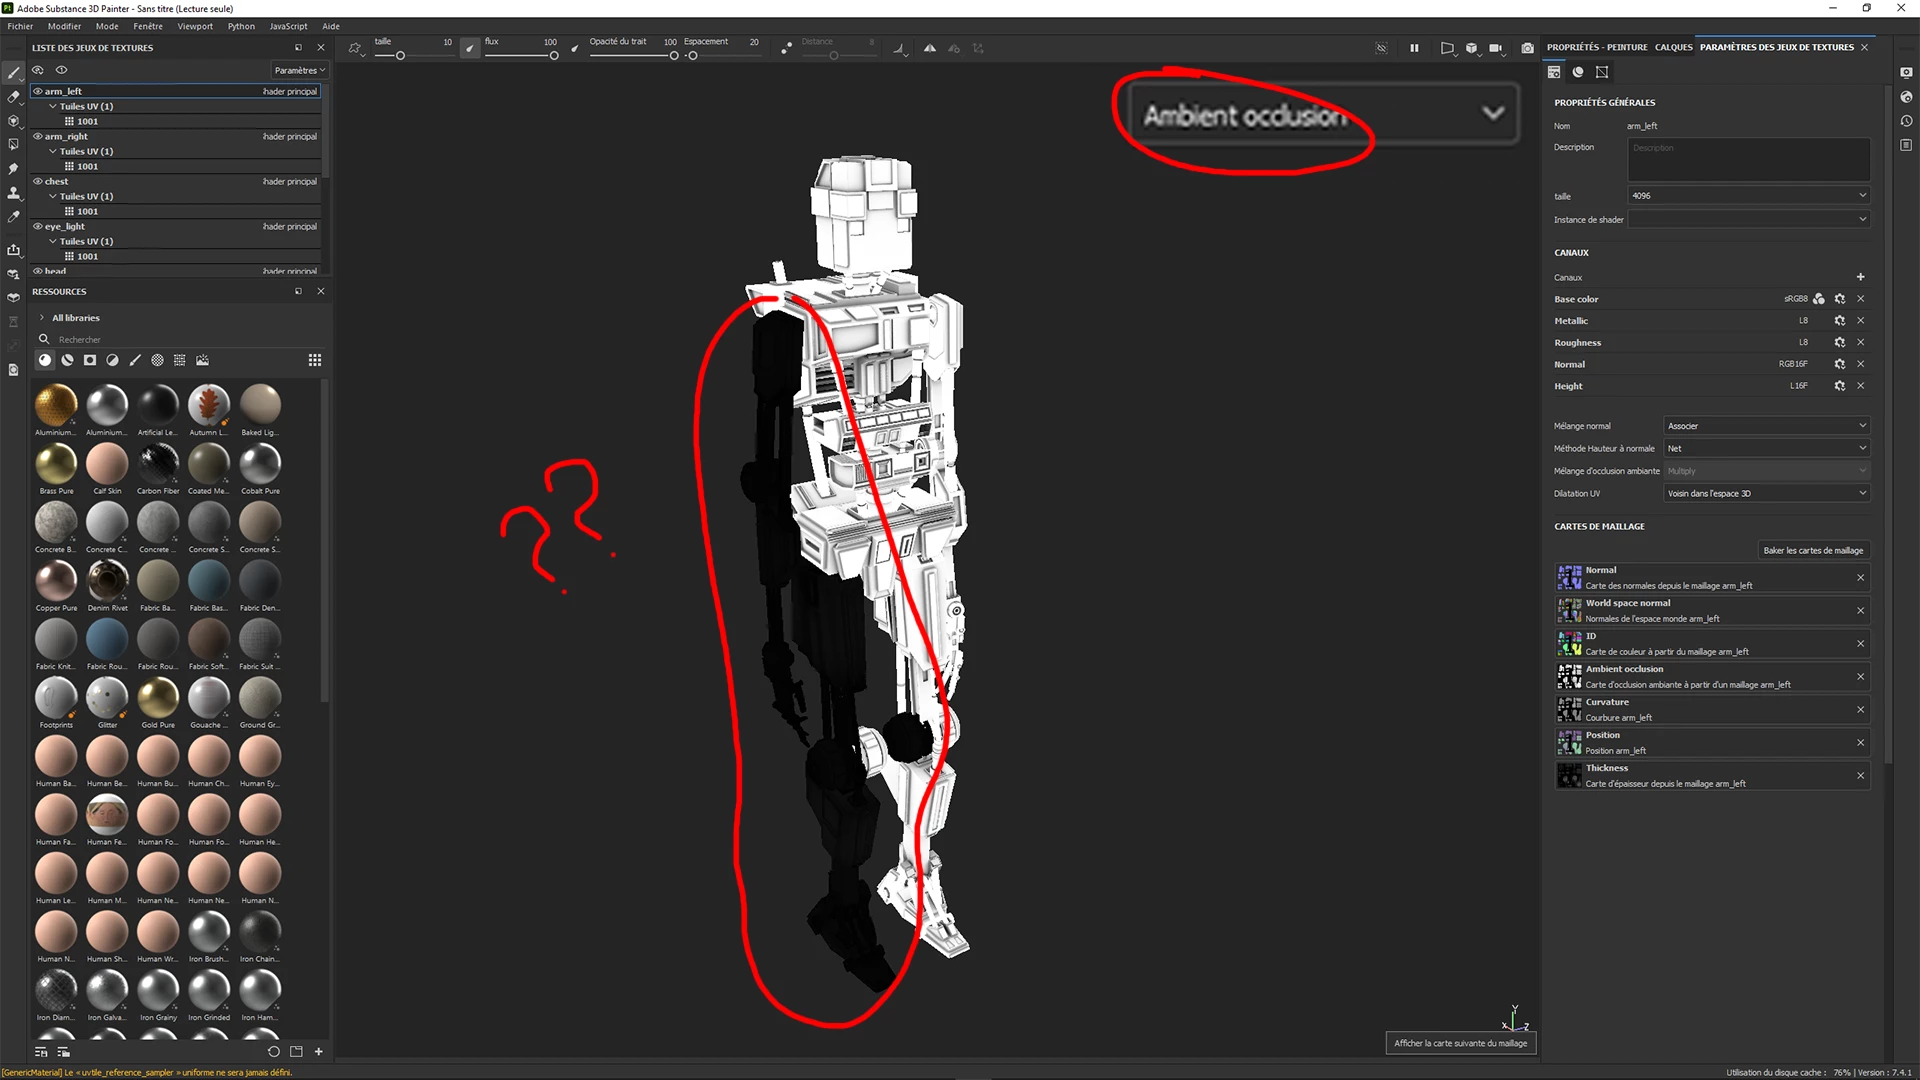This screenshot has width=1920, height=1080.
Task: Show the brushes filter in Ressources
Action: (135, 360)
